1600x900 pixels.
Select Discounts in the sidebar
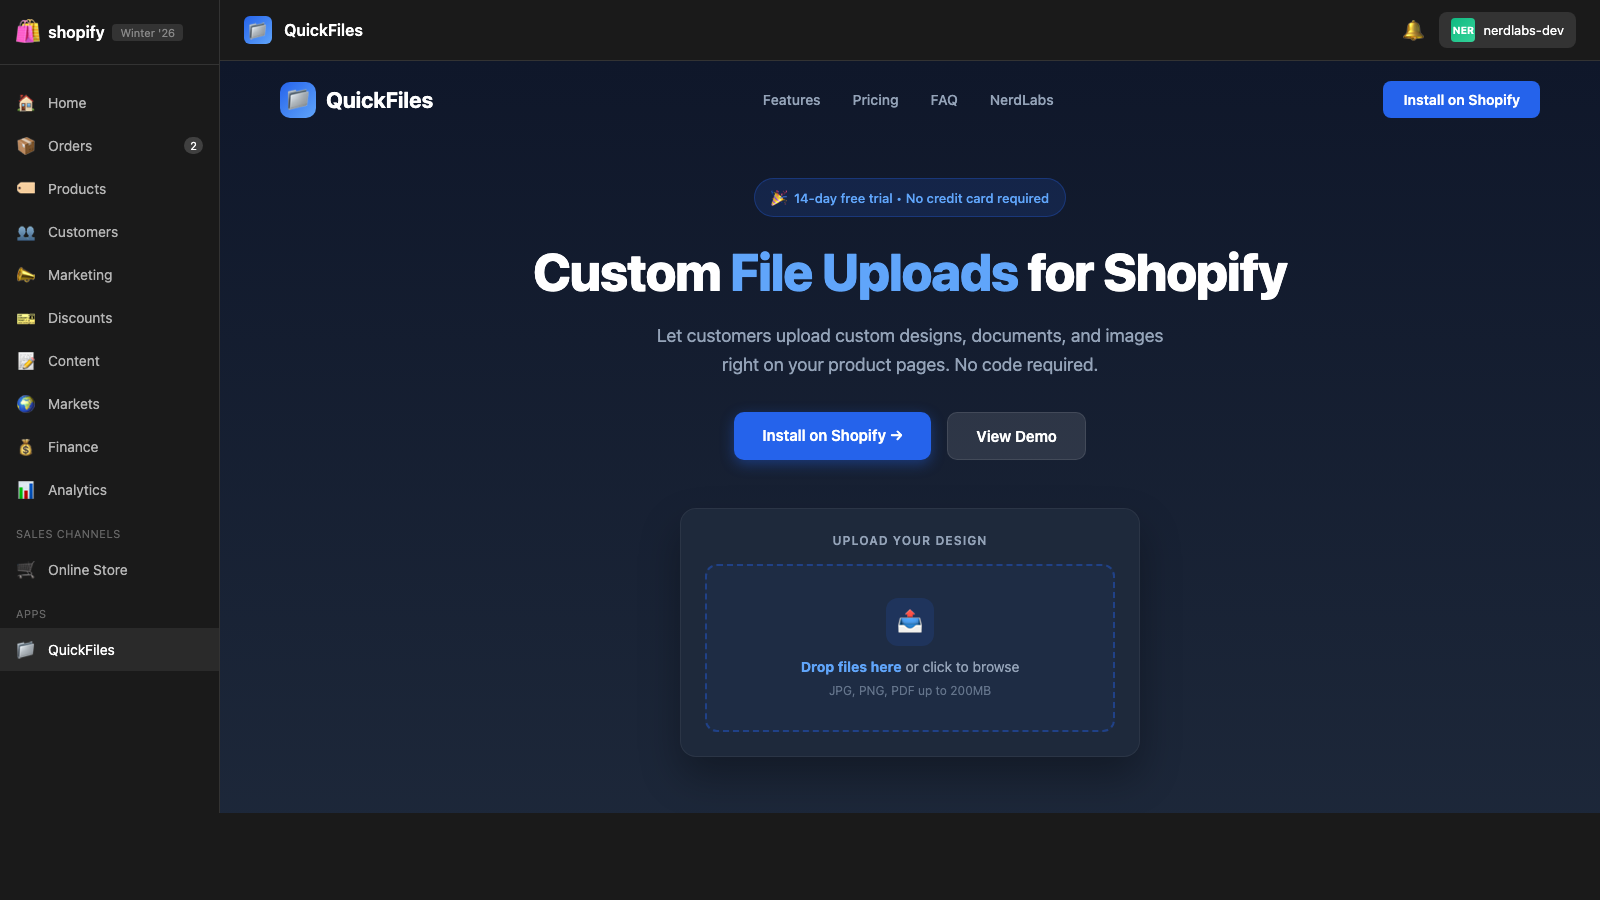click(x=110, y=318)
